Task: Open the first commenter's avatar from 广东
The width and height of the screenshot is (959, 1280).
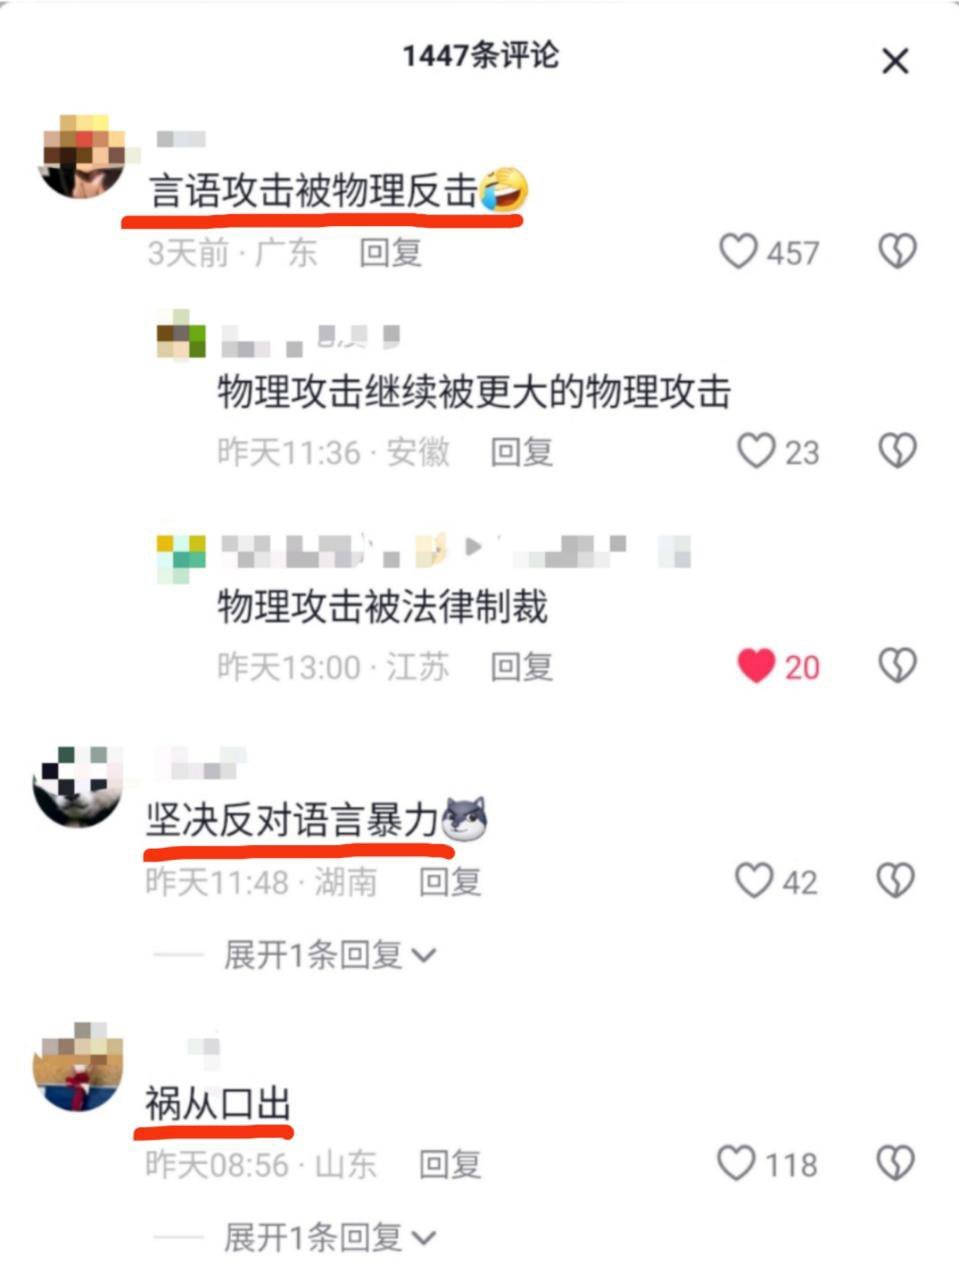Action: coord(82,157)
